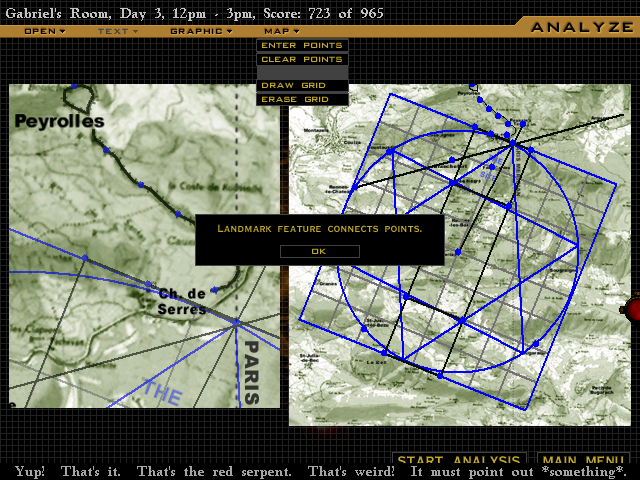Click the red orb at right edge
The width and height of the screenshot is (640, 480).
click(x=633, y=308)
